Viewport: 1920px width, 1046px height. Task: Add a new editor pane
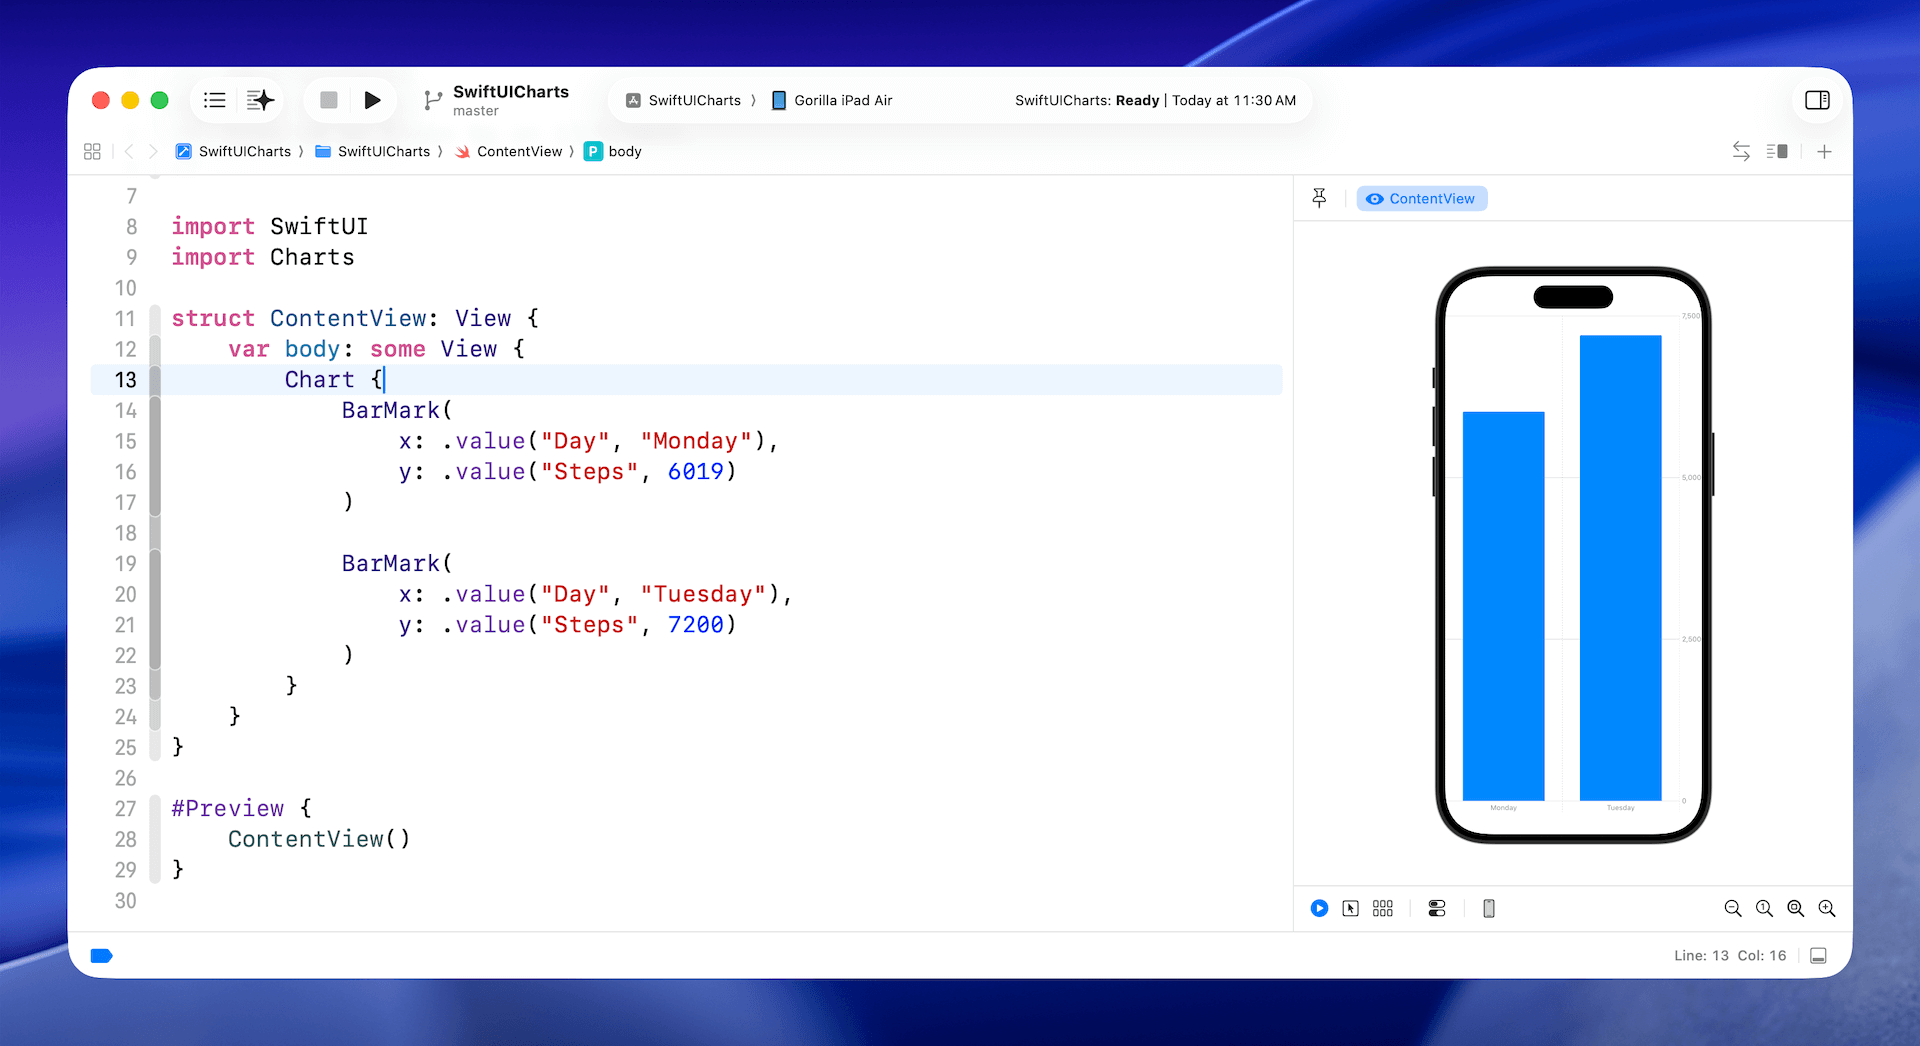1824,151
